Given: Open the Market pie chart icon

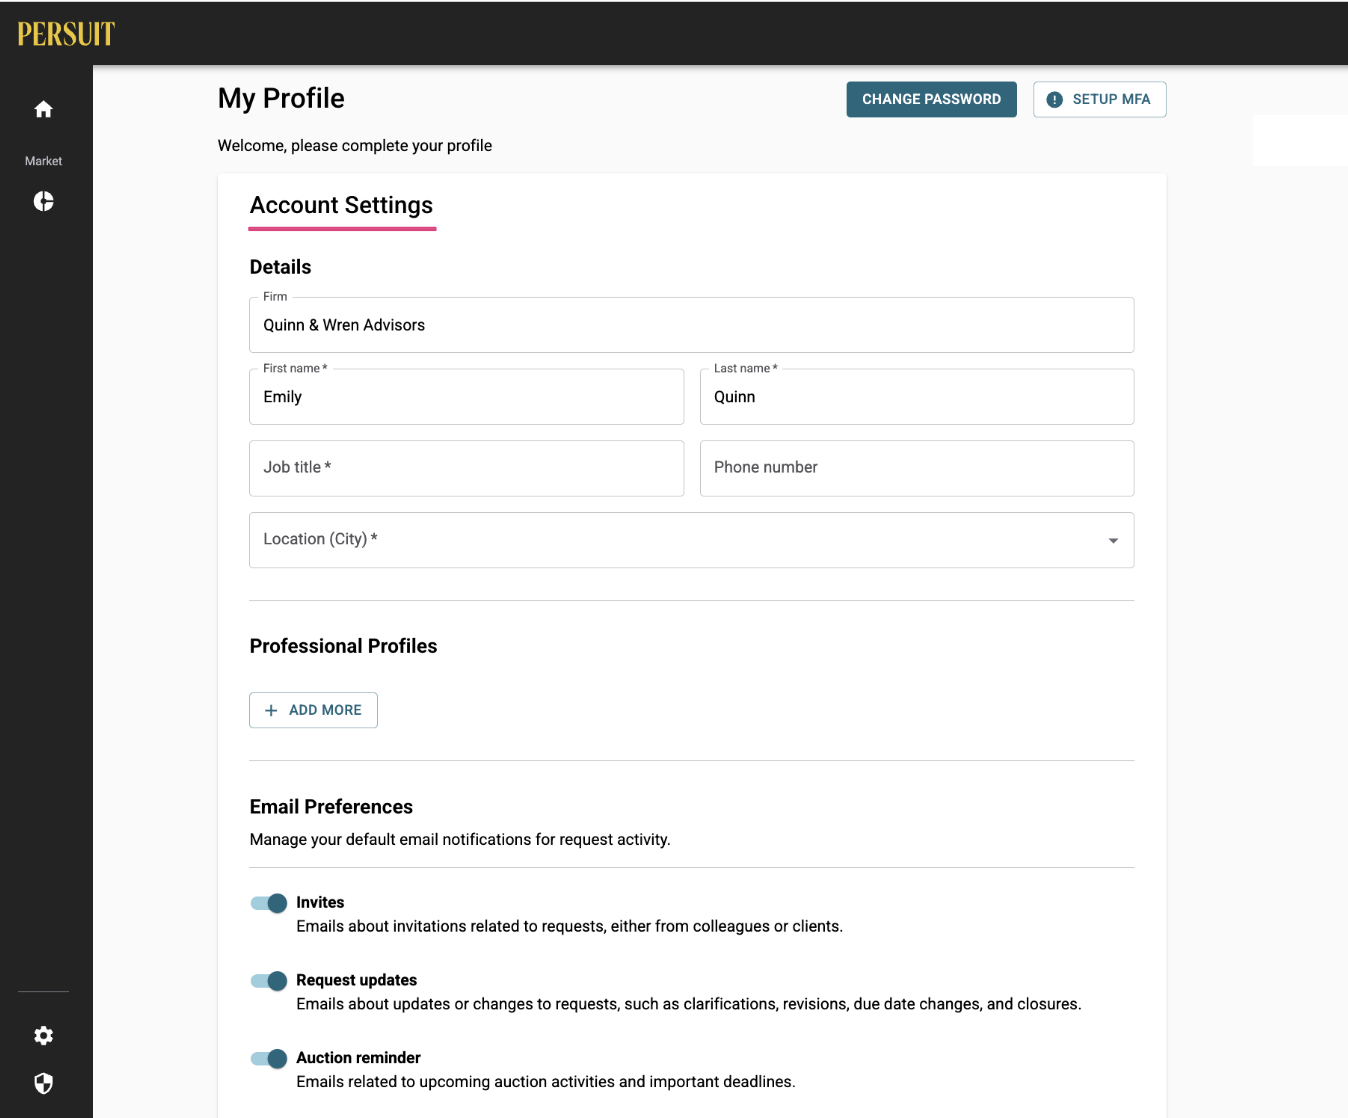Looking at the screenshot, I should [43, 201].
